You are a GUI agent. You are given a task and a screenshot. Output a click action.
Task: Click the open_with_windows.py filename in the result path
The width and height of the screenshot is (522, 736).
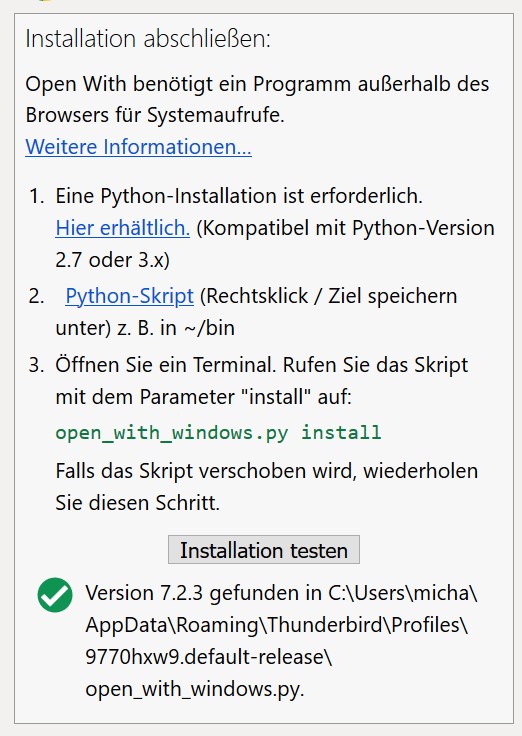(194, 689)
